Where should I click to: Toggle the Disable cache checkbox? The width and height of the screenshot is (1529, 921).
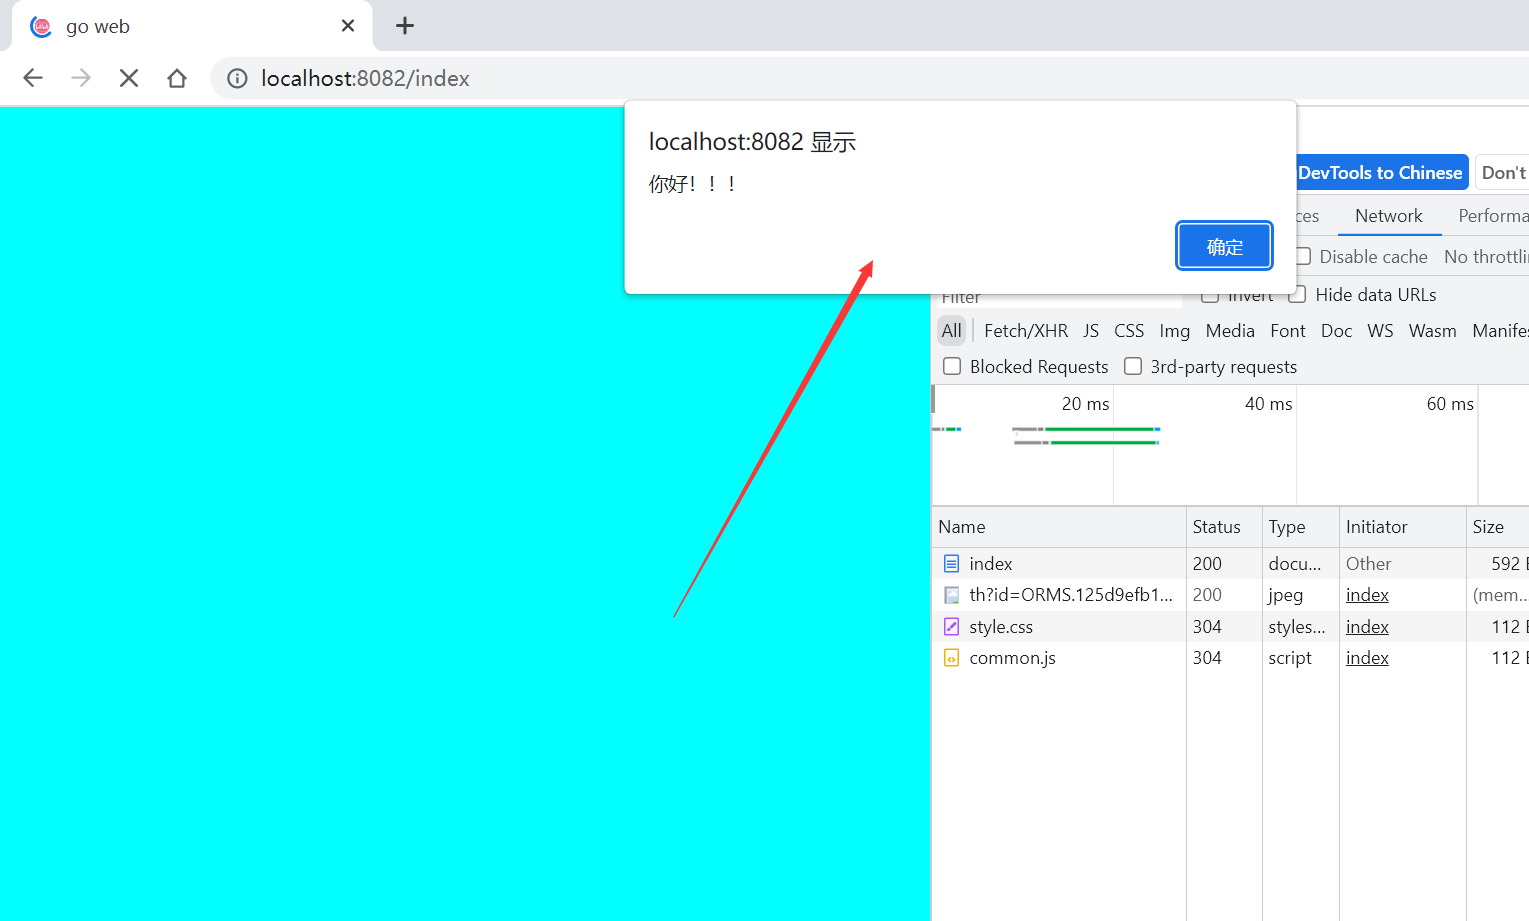[1303, 257]
